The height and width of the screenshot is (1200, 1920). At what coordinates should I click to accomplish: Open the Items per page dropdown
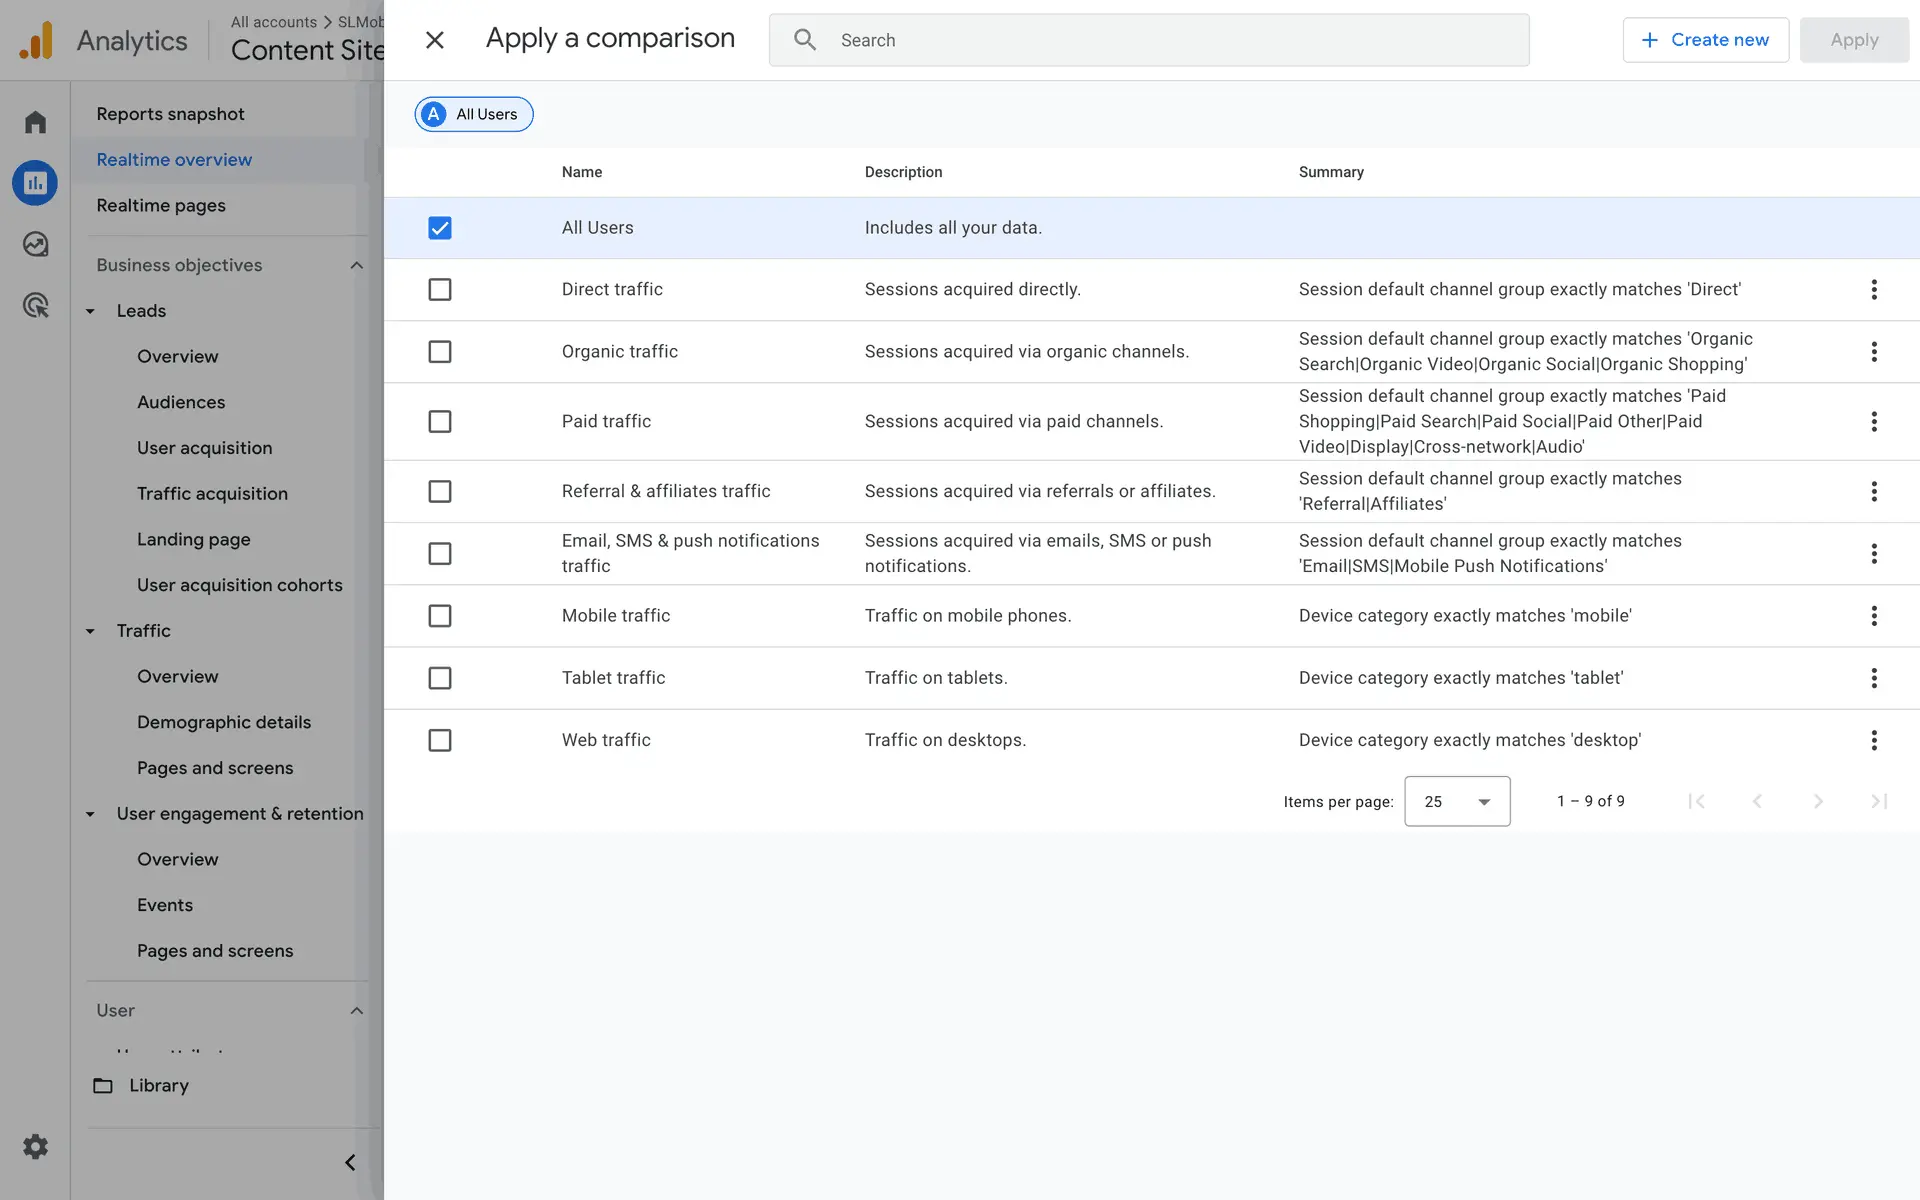coord(1456,801)
